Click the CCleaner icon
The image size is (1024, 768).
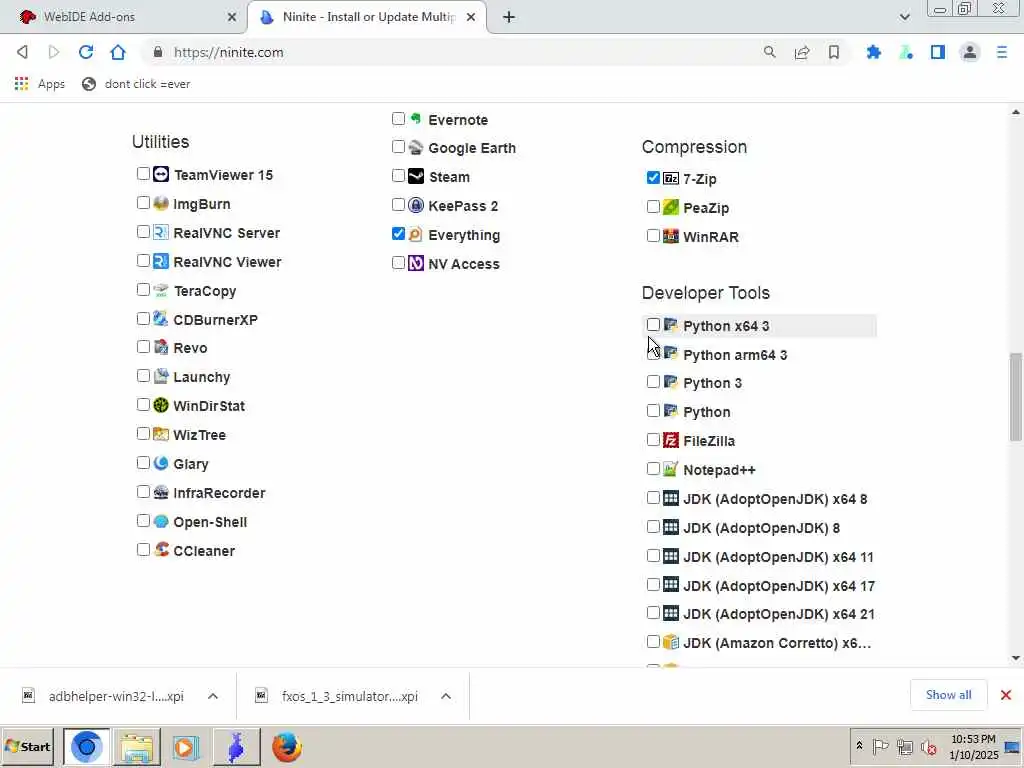click(x=161, y=550)
